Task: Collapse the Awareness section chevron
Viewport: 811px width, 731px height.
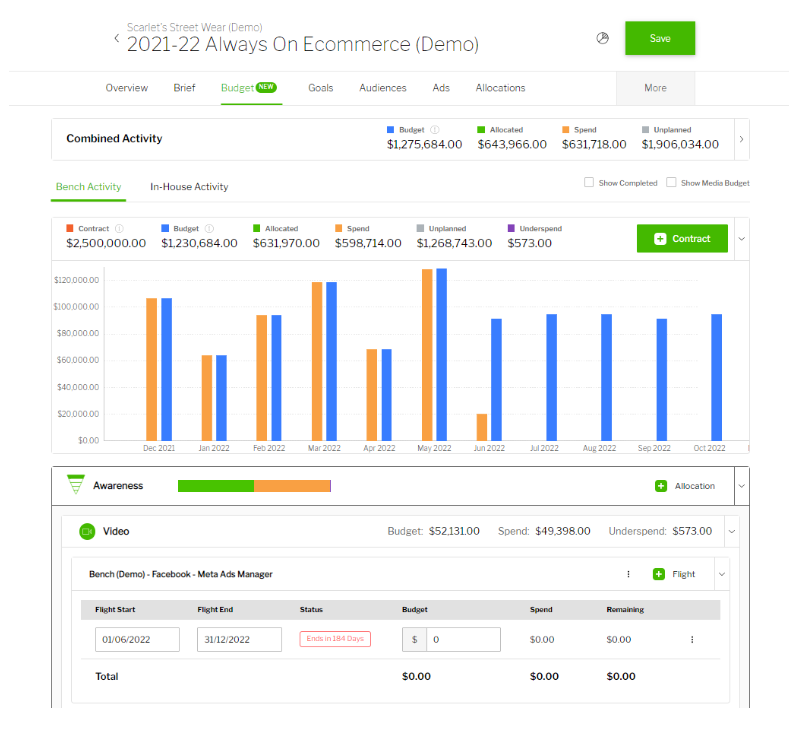Action: [741, 486]
